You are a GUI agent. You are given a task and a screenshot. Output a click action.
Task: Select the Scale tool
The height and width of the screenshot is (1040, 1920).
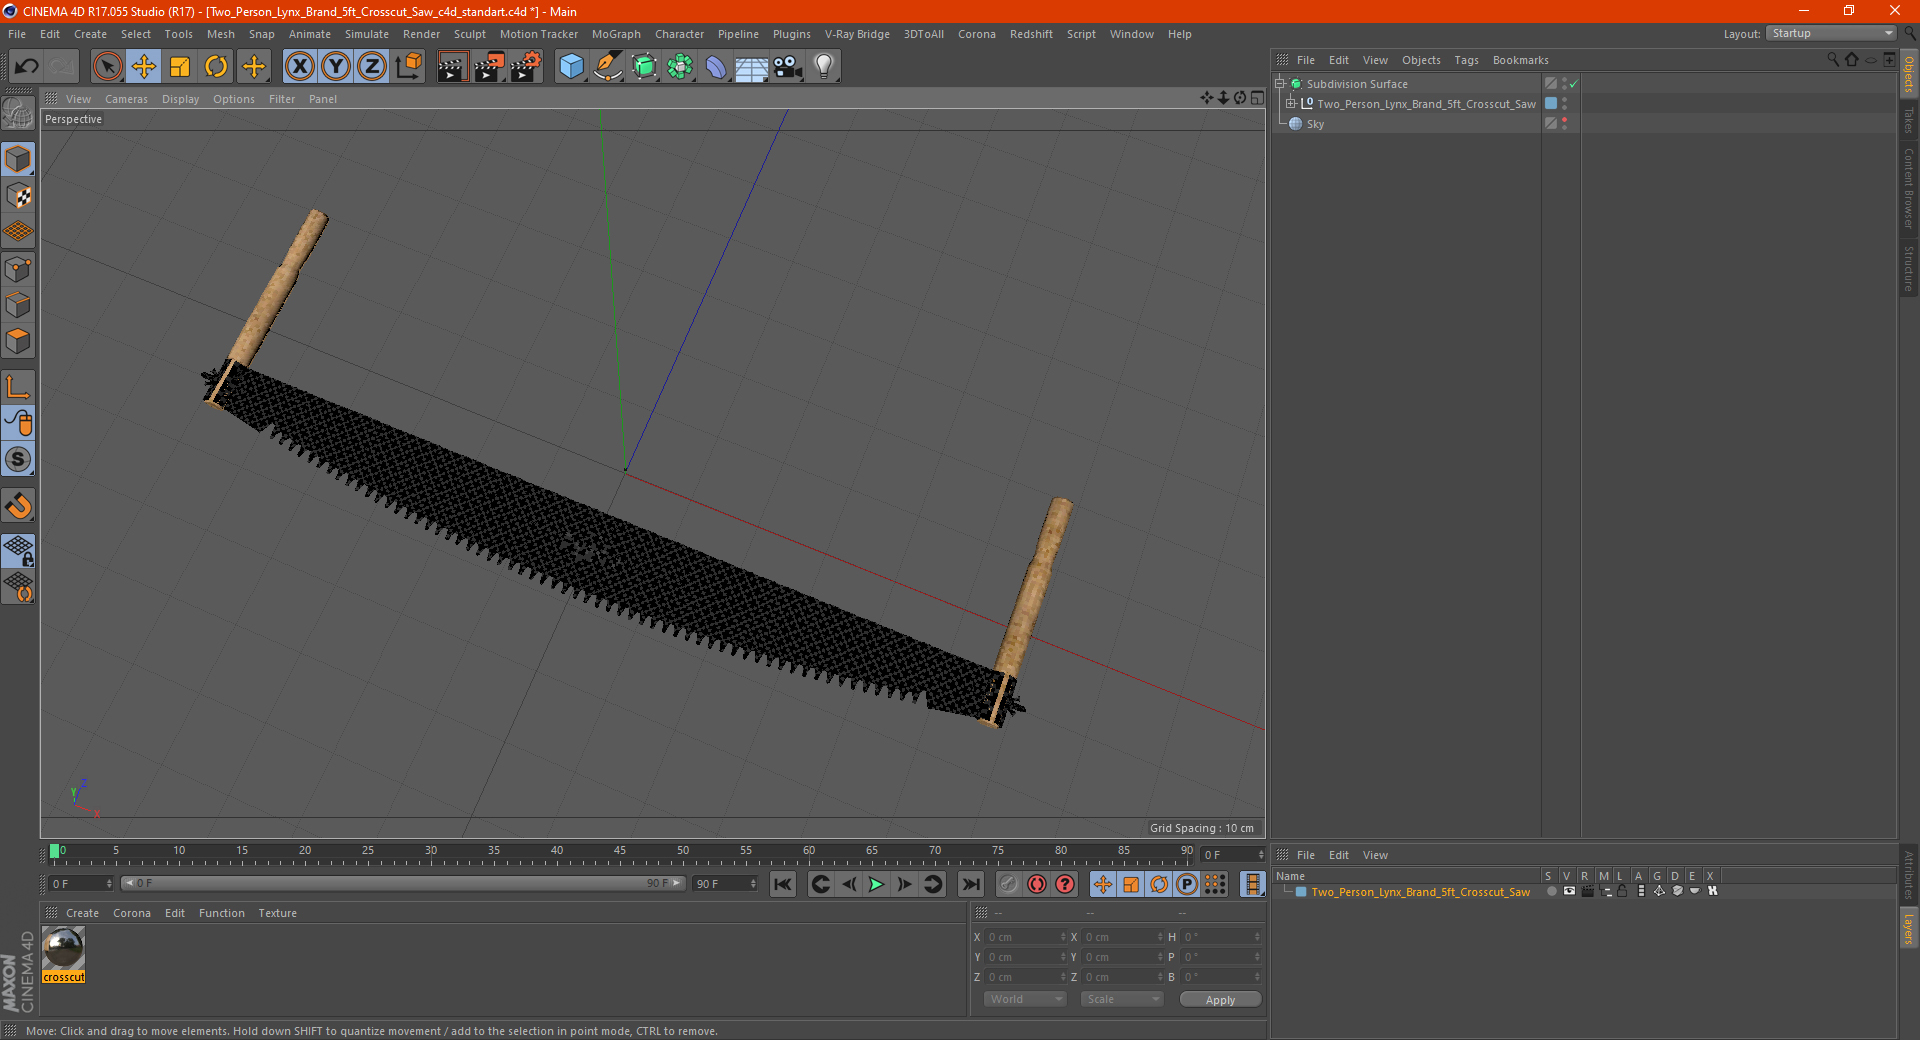(x=180, y=67)
